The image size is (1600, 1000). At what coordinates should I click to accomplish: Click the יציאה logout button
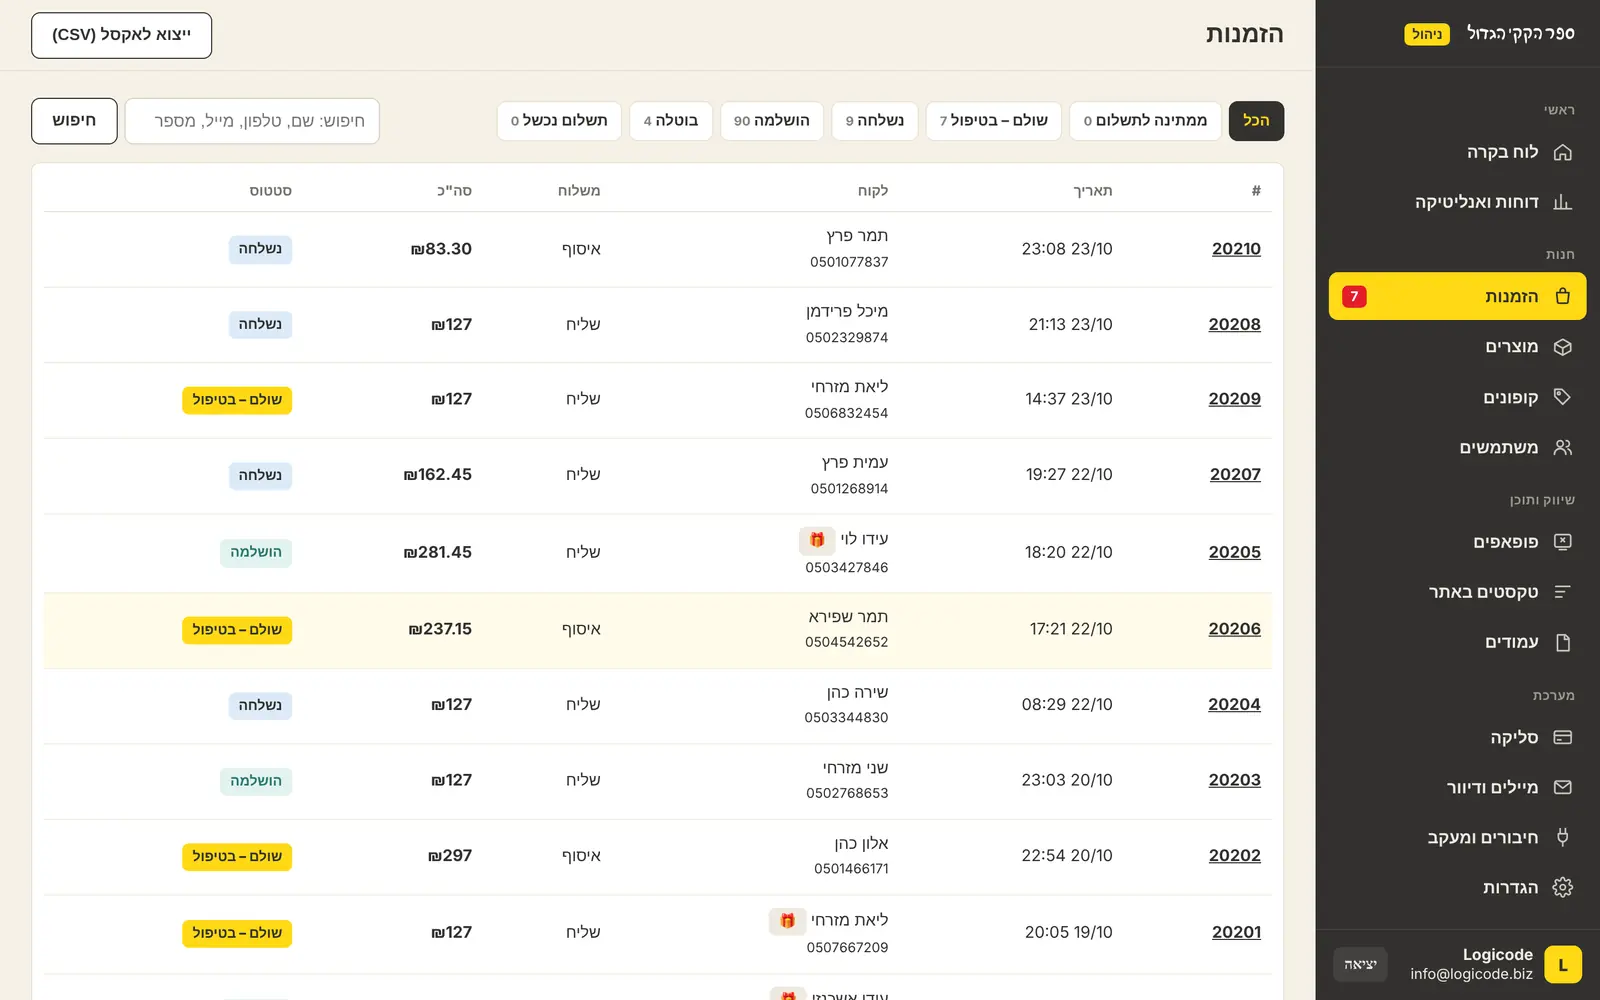tap(1360, 965)
